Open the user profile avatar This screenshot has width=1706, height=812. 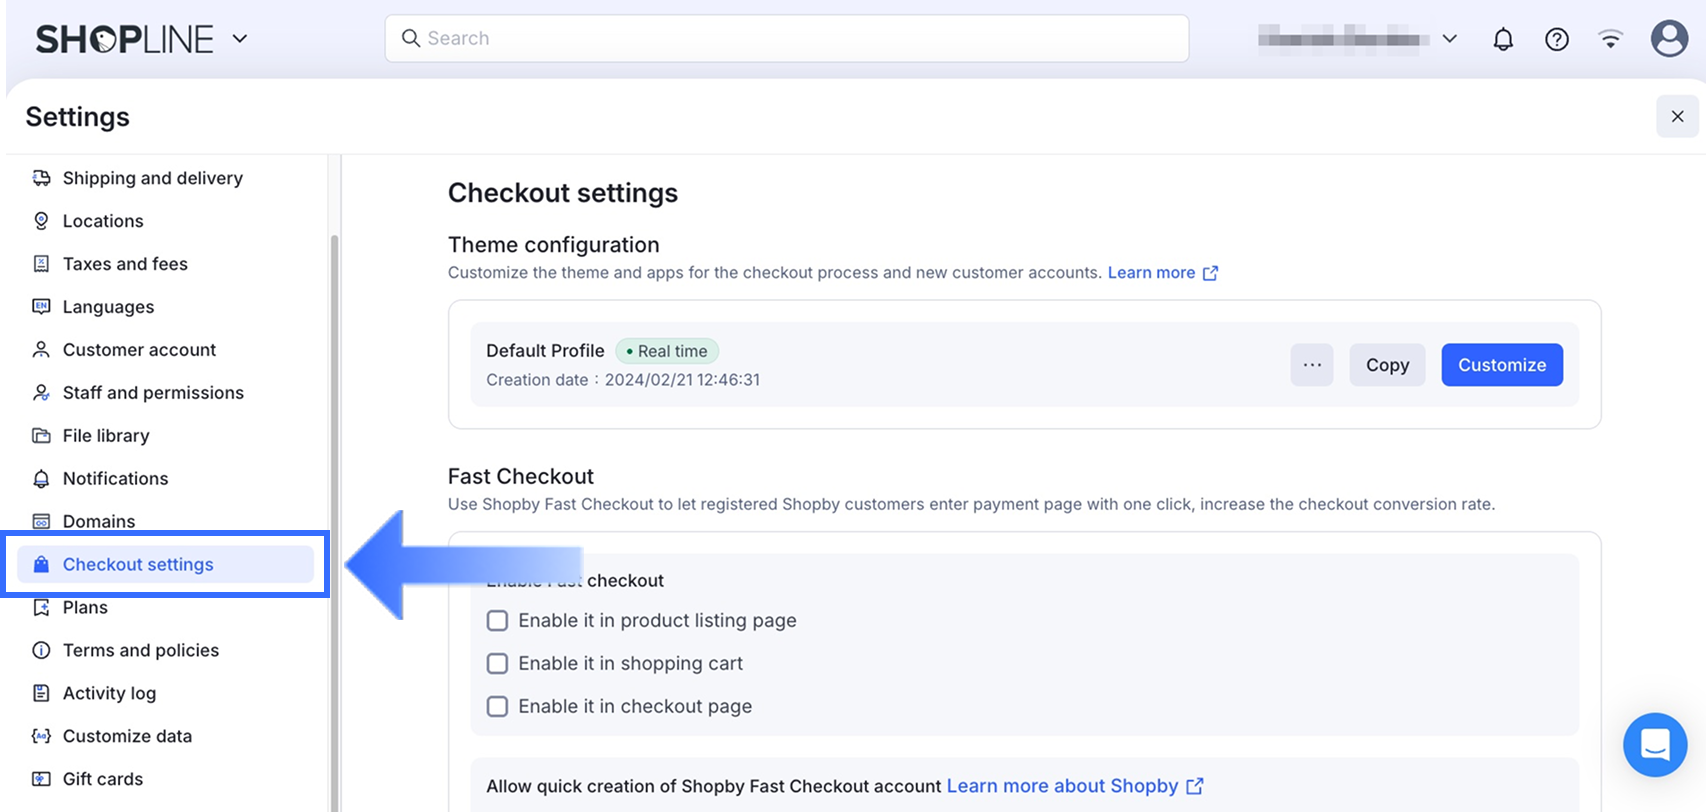point(1669,39)
